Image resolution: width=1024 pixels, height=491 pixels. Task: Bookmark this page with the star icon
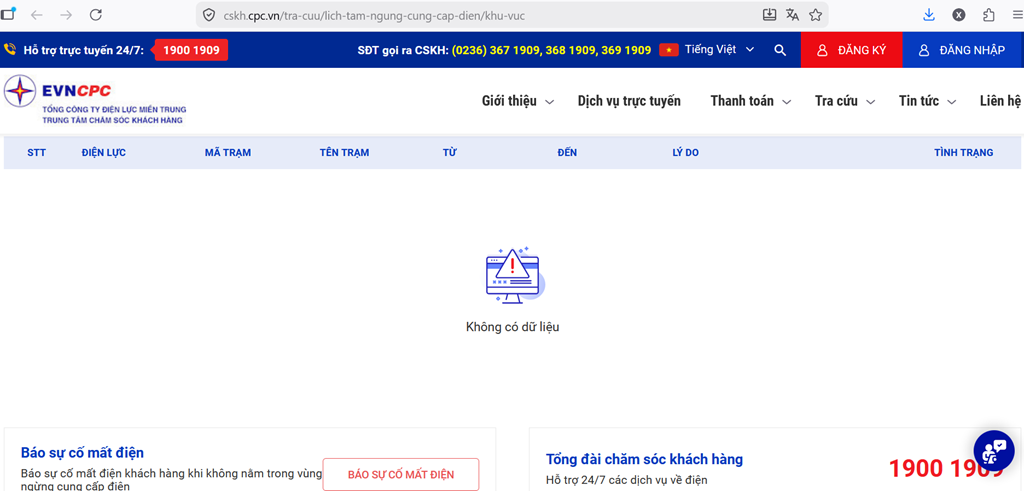(x=815, y=15)
